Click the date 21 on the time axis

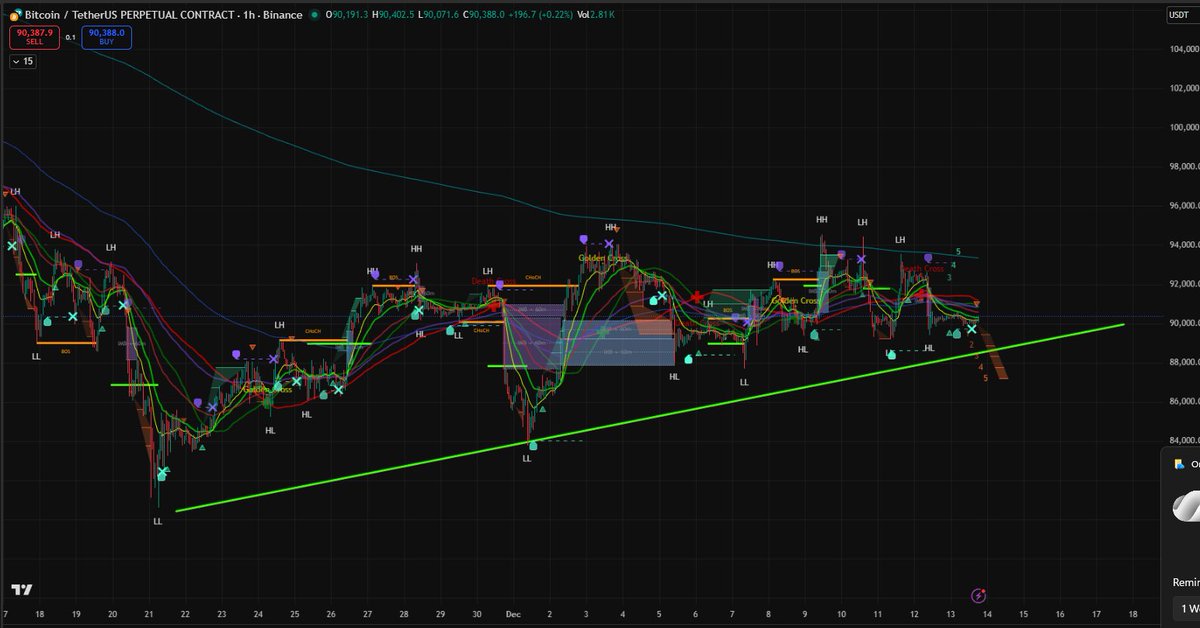point(148,613)
